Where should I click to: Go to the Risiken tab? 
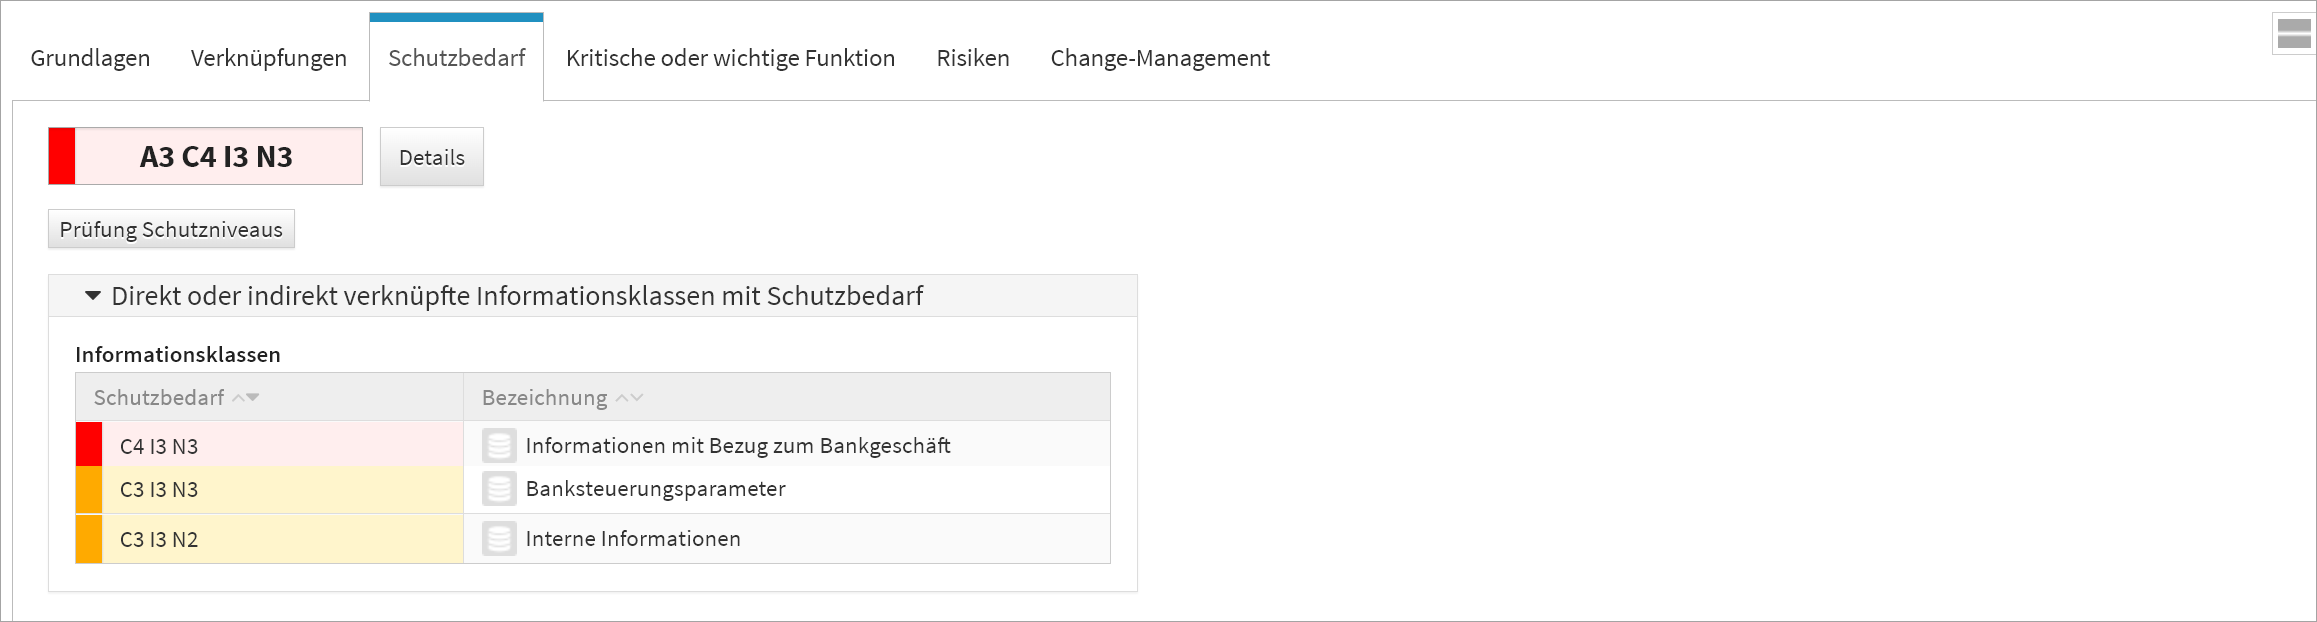tap(972, 58)
